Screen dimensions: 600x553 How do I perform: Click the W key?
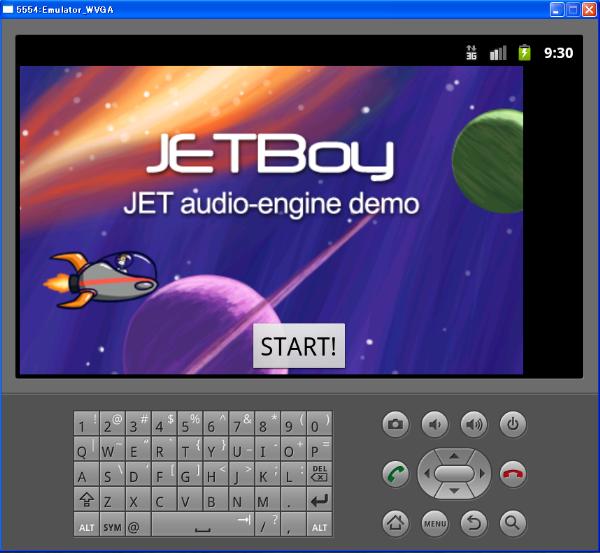tap(112, 448)
